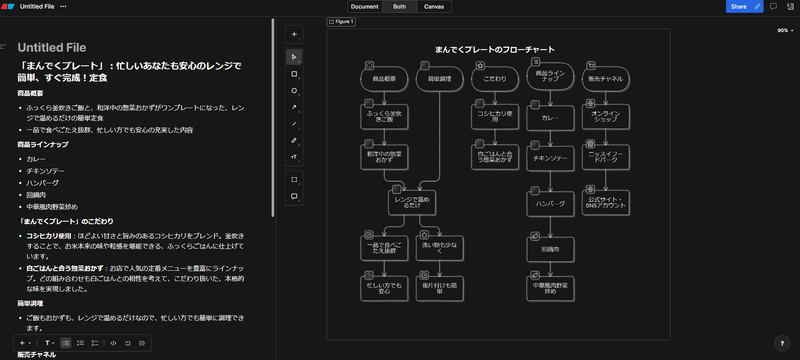
Task: Open the text style T dropdown
Action: tap(50, 343)
